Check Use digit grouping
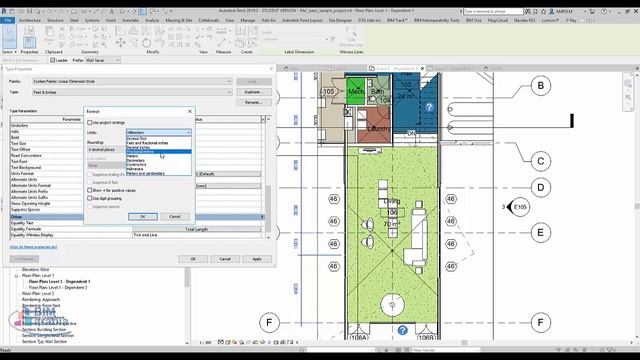 (90, 198)
